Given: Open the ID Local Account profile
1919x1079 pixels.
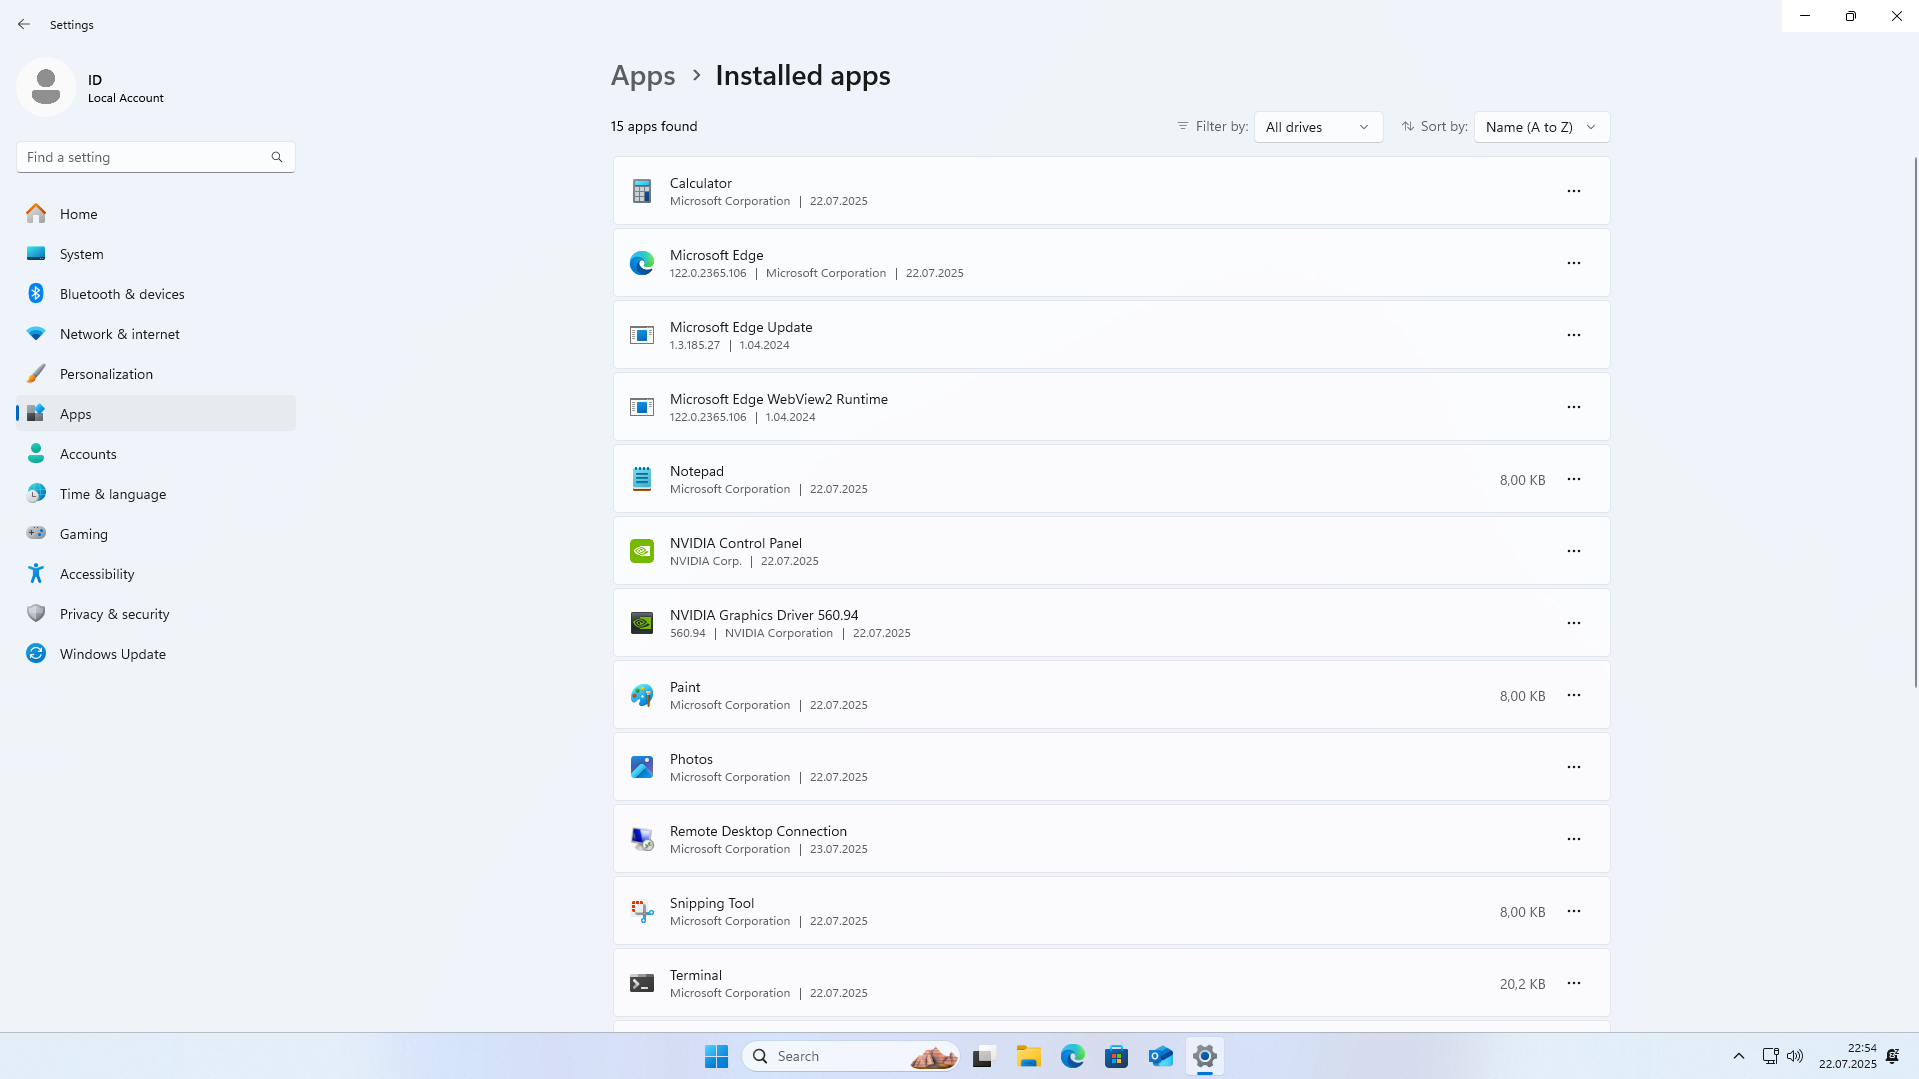Looking at the screenshot, I should [90, 88].
